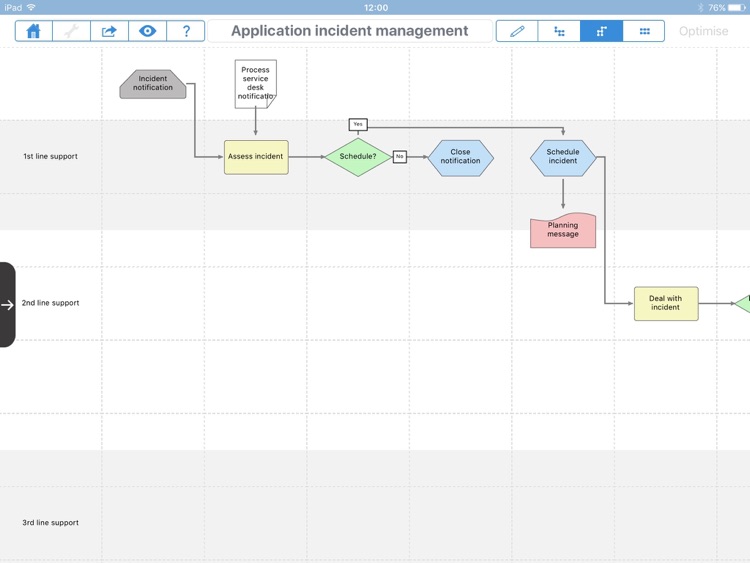This screenshot has width=750, height=563.
Task: Tap the 2nd line support lane label
Action: click(x=50, y=303)
